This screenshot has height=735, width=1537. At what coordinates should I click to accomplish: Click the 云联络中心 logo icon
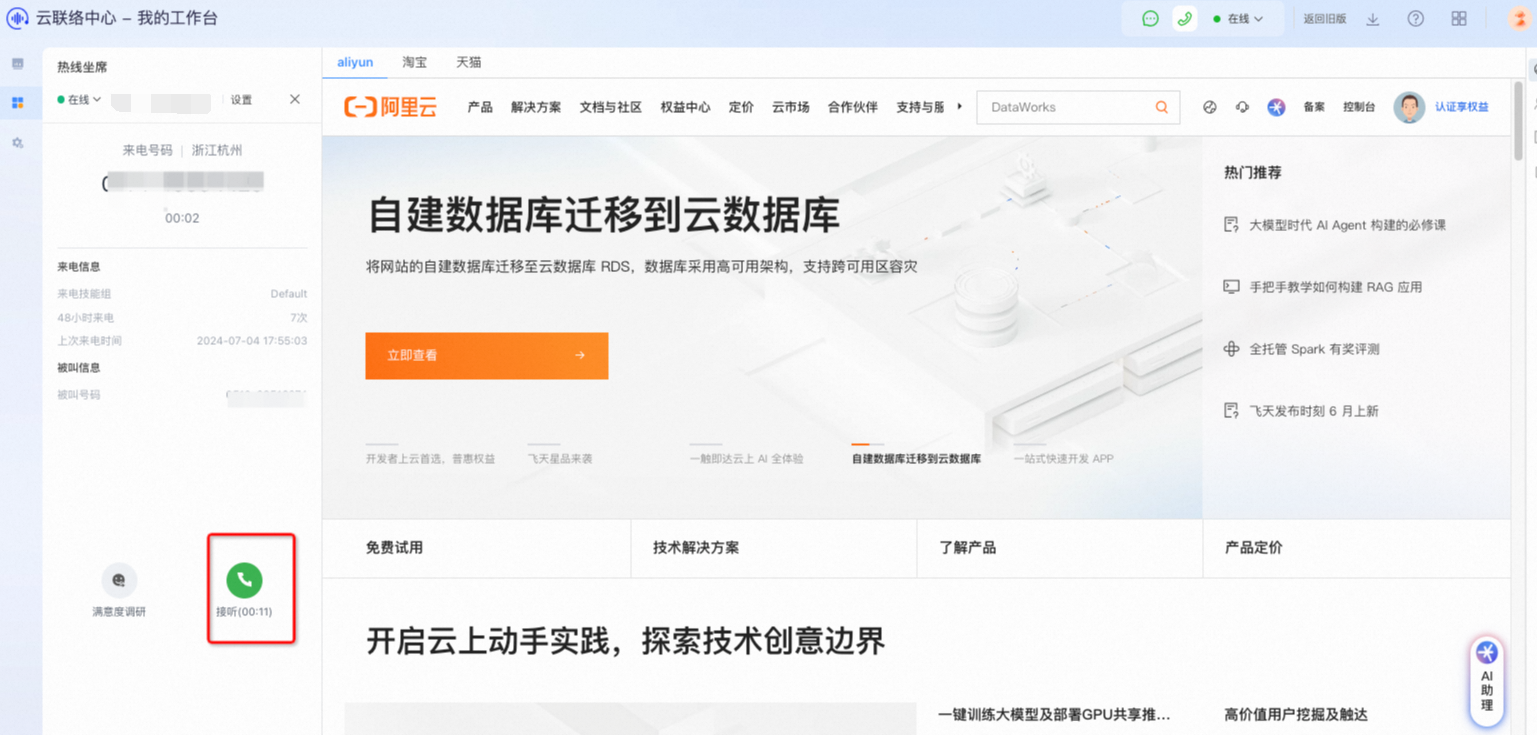pos(18,19)
